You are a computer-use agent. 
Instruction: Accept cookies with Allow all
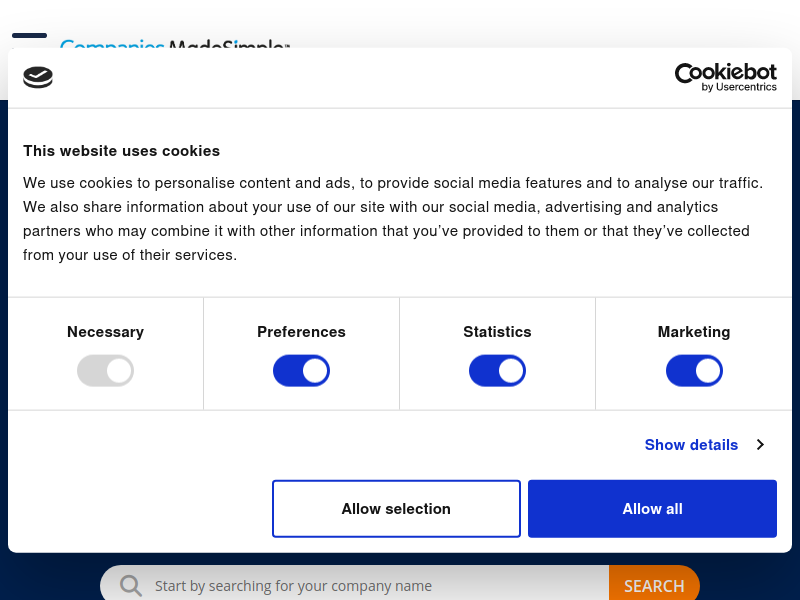click(653, 509)
